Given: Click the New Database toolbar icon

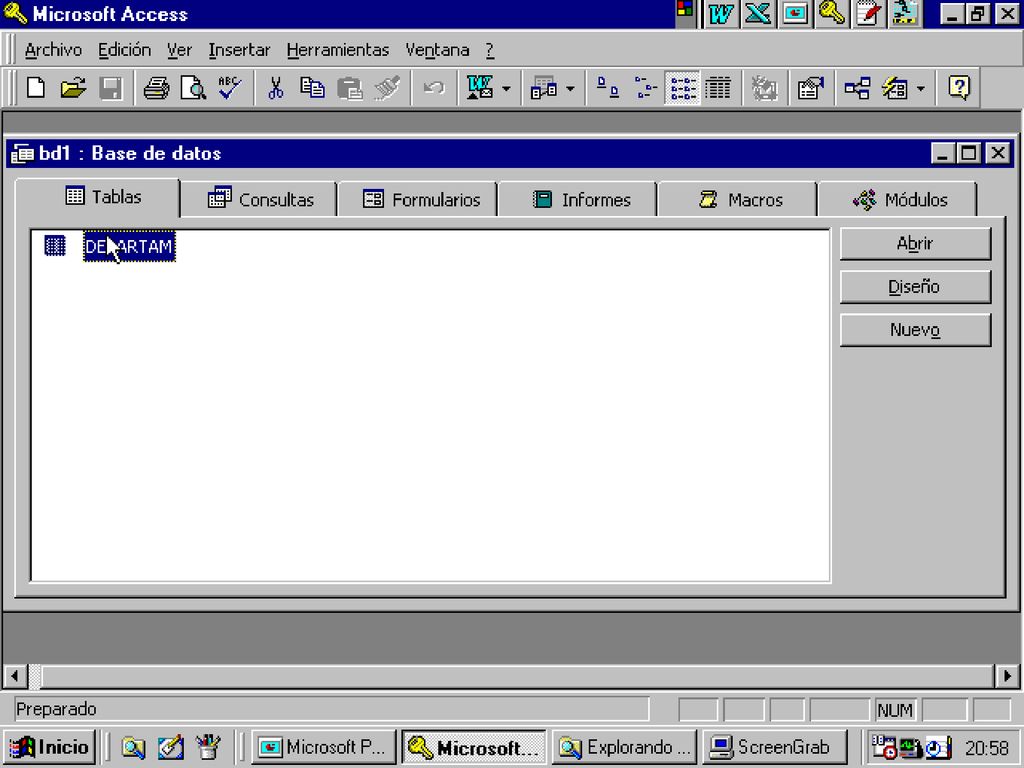Looking at the screenshot, I should coord(36,88).
